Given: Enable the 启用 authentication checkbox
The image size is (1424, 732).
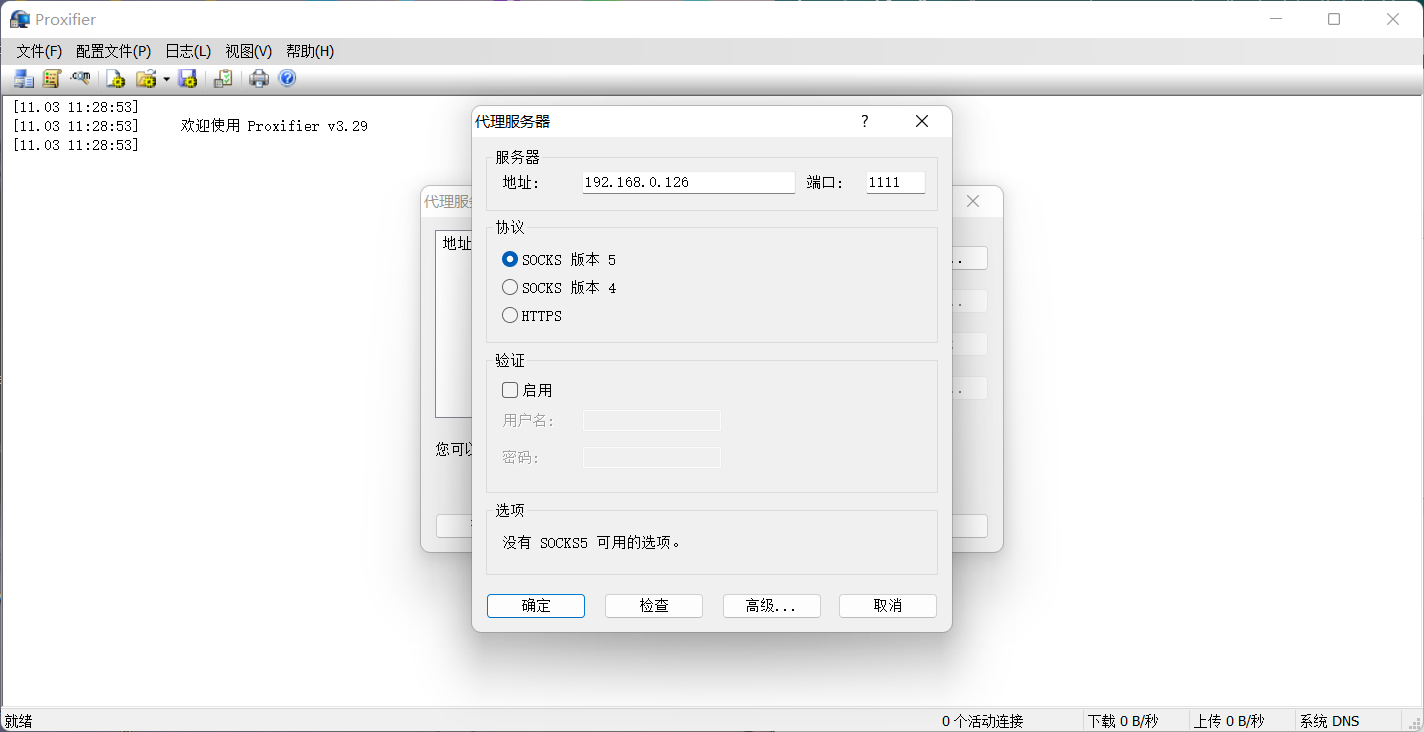Looking at the screenshot, I should tap(510, 390).
